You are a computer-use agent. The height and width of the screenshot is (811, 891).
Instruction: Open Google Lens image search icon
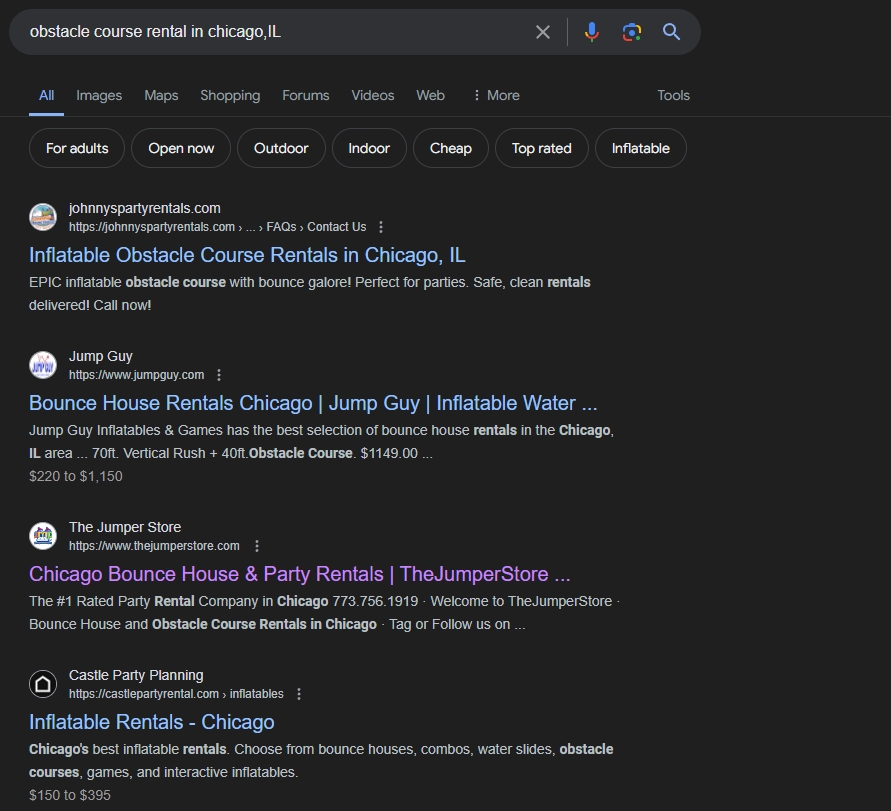(631, 32)
